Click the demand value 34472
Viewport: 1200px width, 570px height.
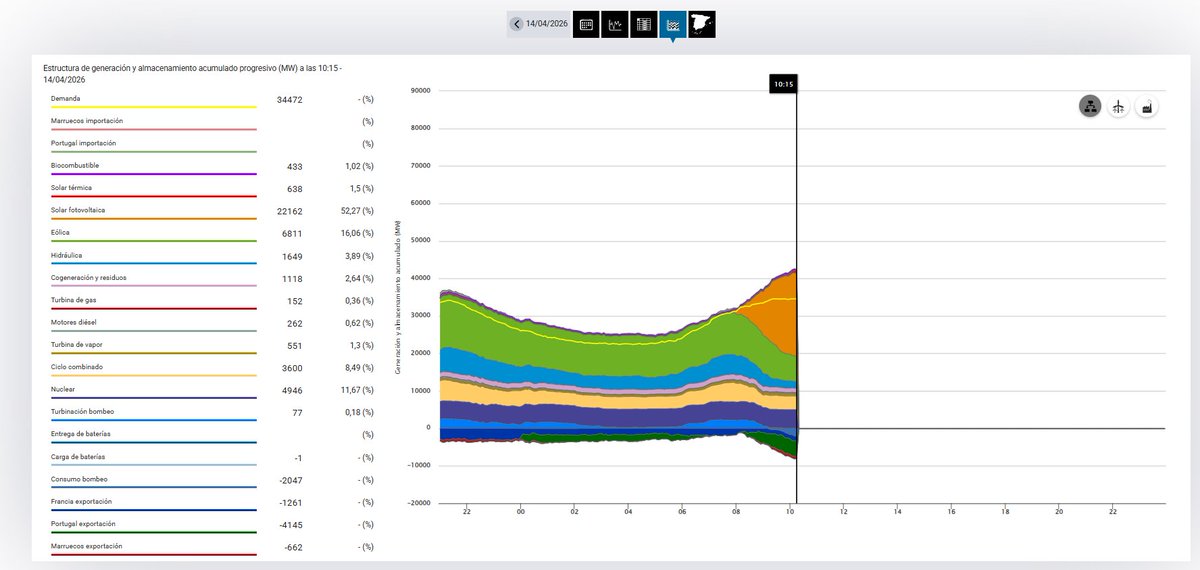point(289,100)
